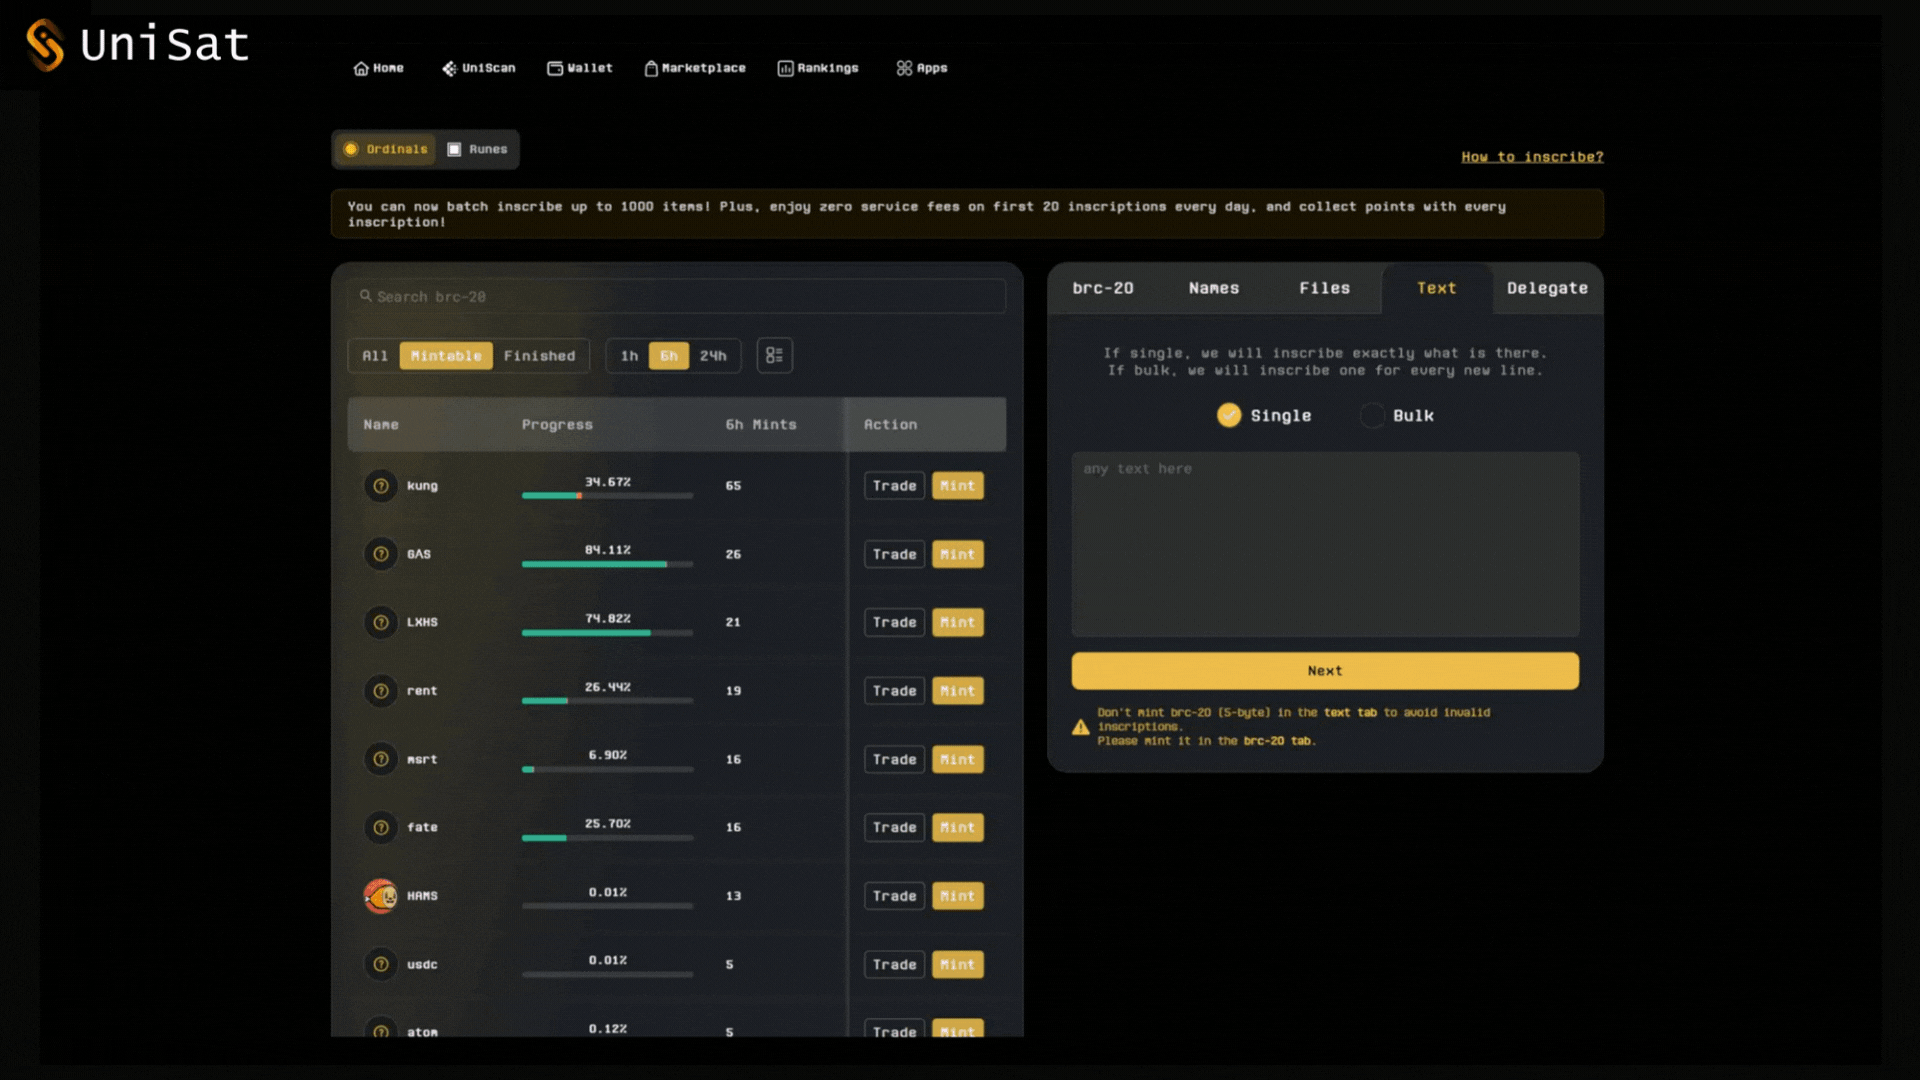Mint the HAMS token
The width and height of the screenshot is (1920, 1080).
point(957,896)
